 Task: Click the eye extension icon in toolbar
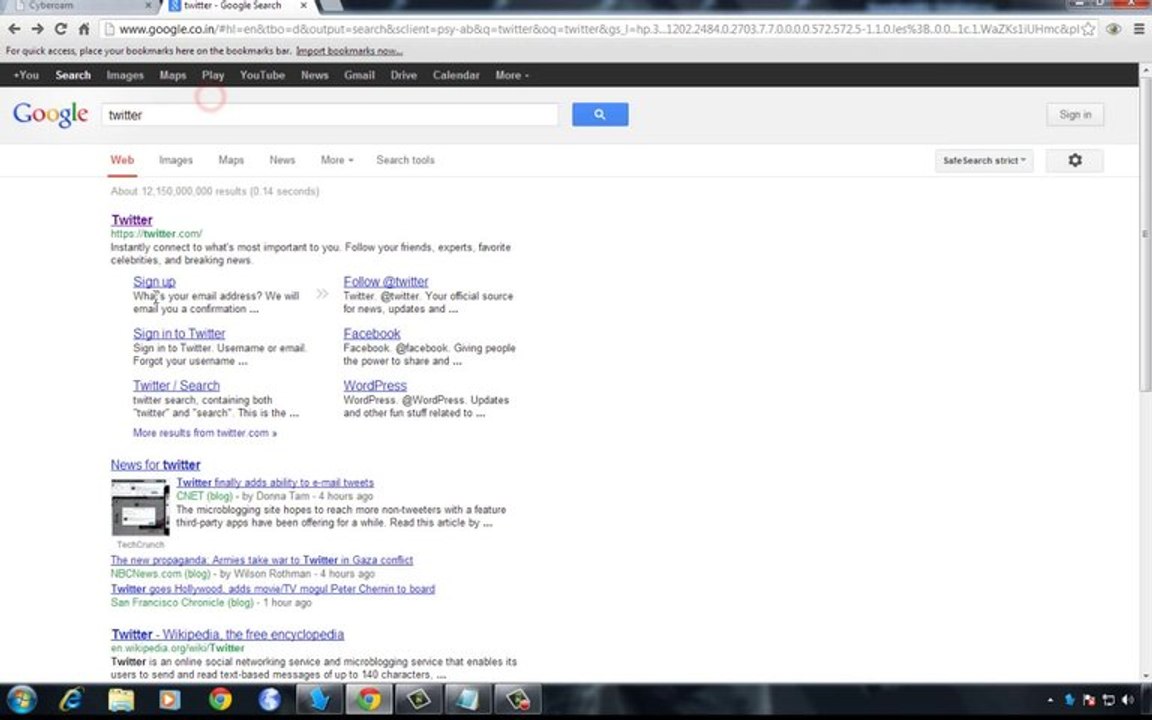click(x=1114, y=29)
